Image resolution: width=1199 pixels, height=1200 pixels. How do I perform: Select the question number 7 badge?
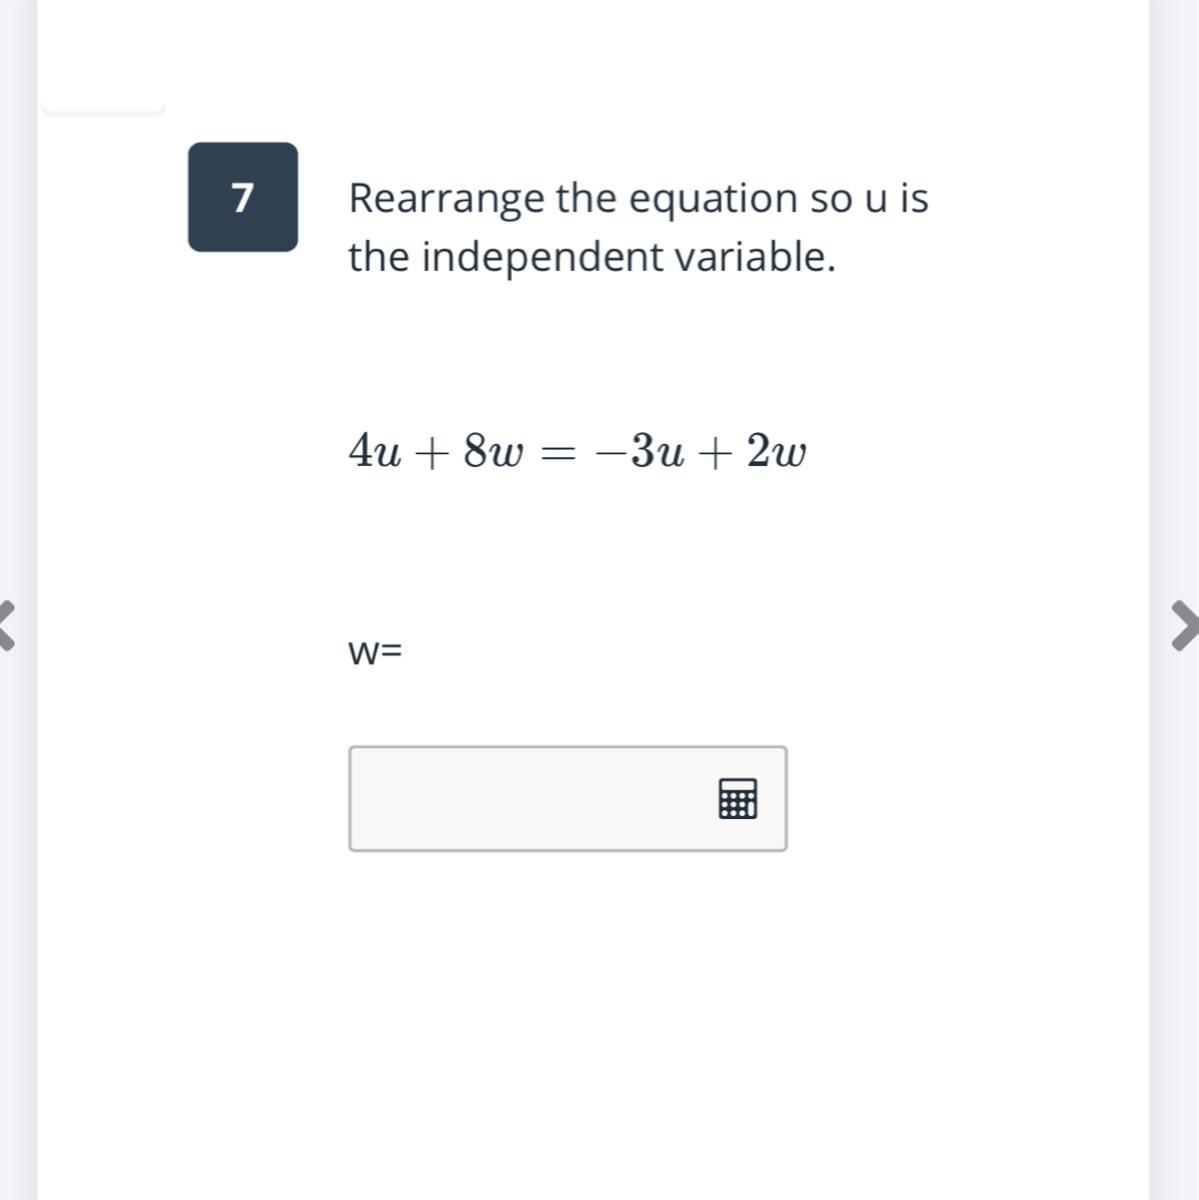(243, 197)
